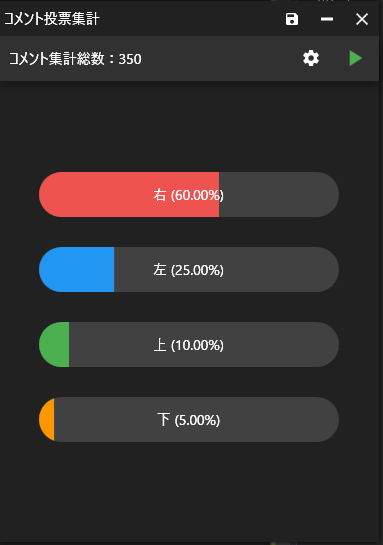Image resolution: width=383 pixels, height=545 pixels.
Task: Minimize the コメント投票集計 window
Action: tap(327, 19)
